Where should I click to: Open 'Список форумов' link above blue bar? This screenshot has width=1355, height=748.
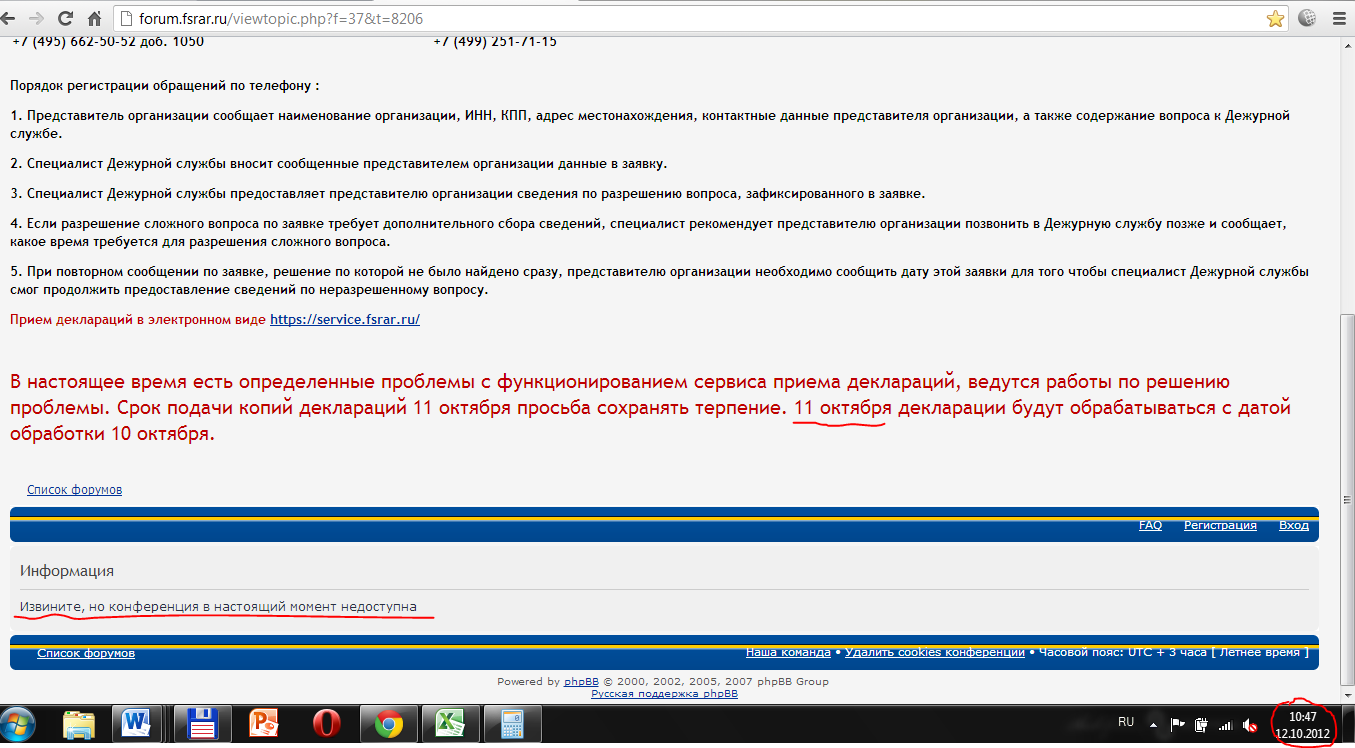point(74,490)
